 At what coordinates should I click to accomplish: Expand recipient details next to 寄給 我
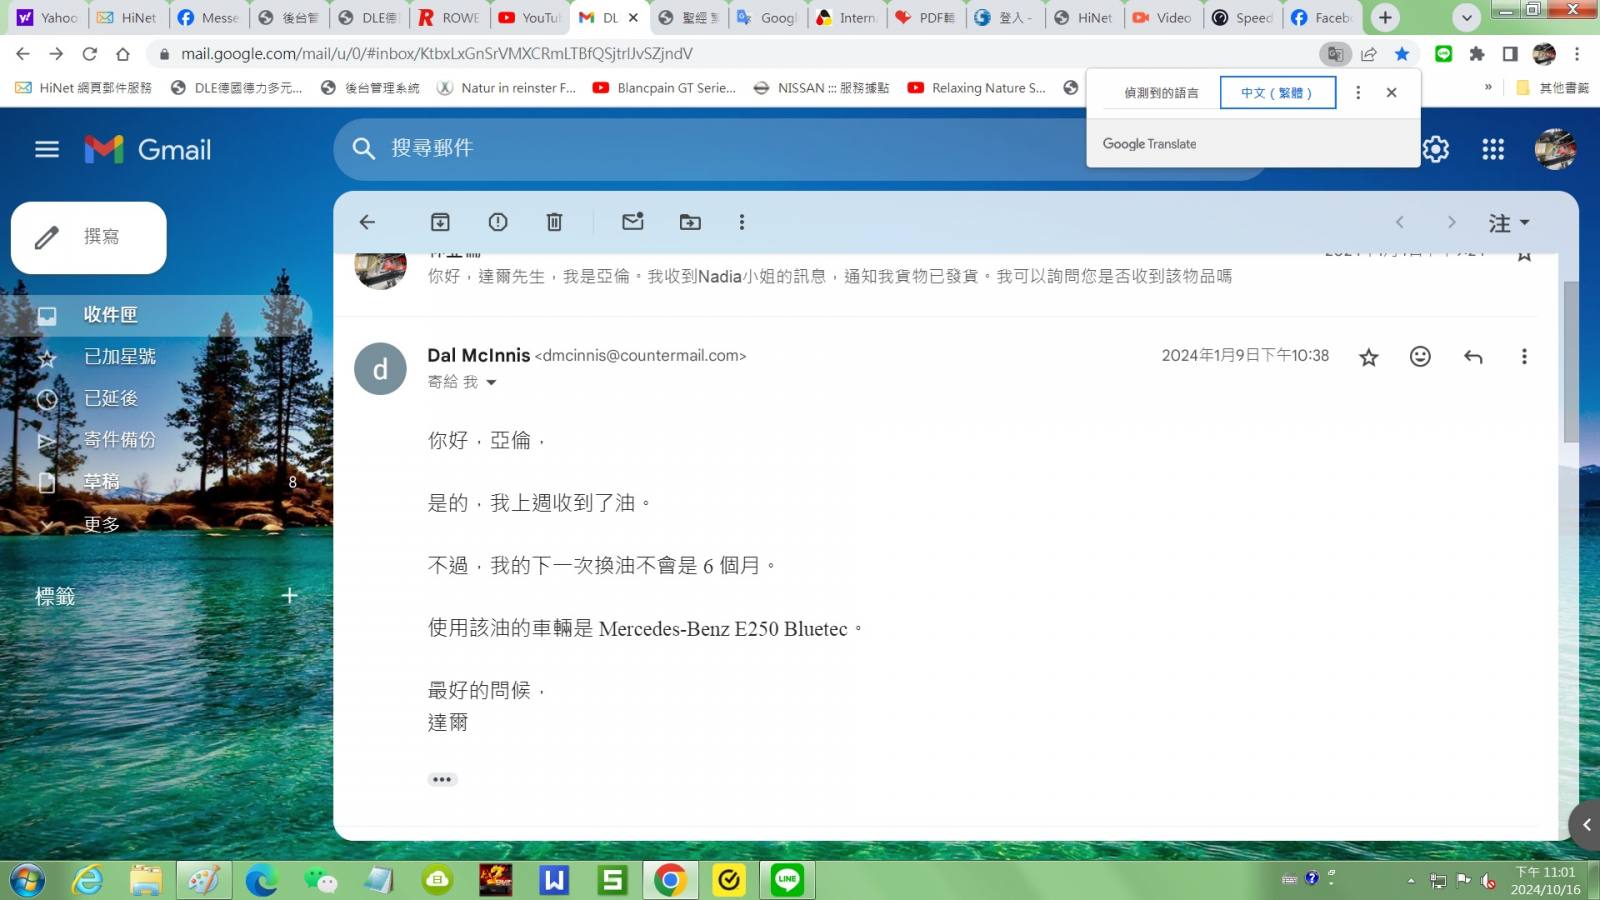point(491,383)
